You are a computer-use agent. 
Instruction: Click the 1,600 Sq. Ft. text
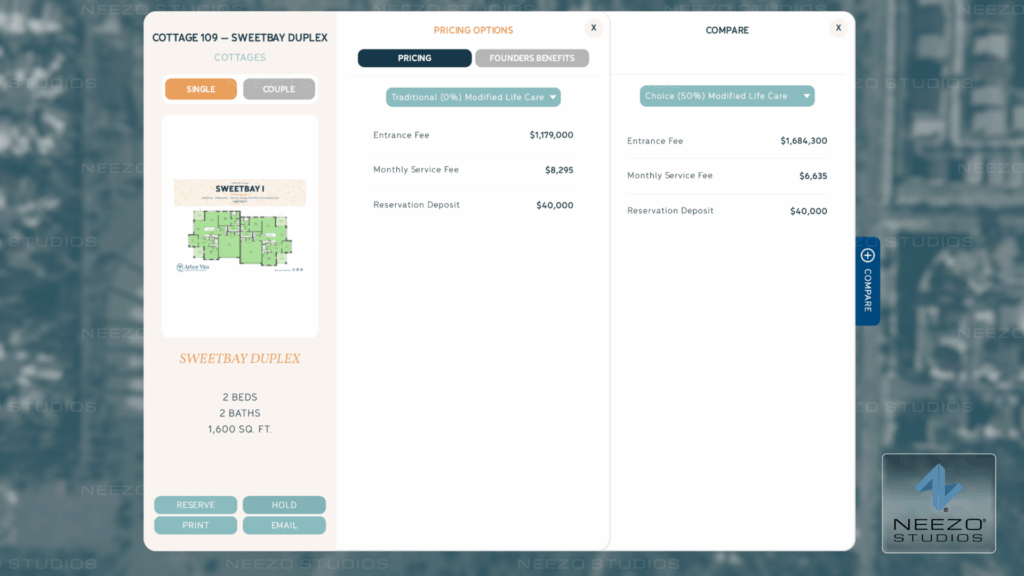point(240,429)
